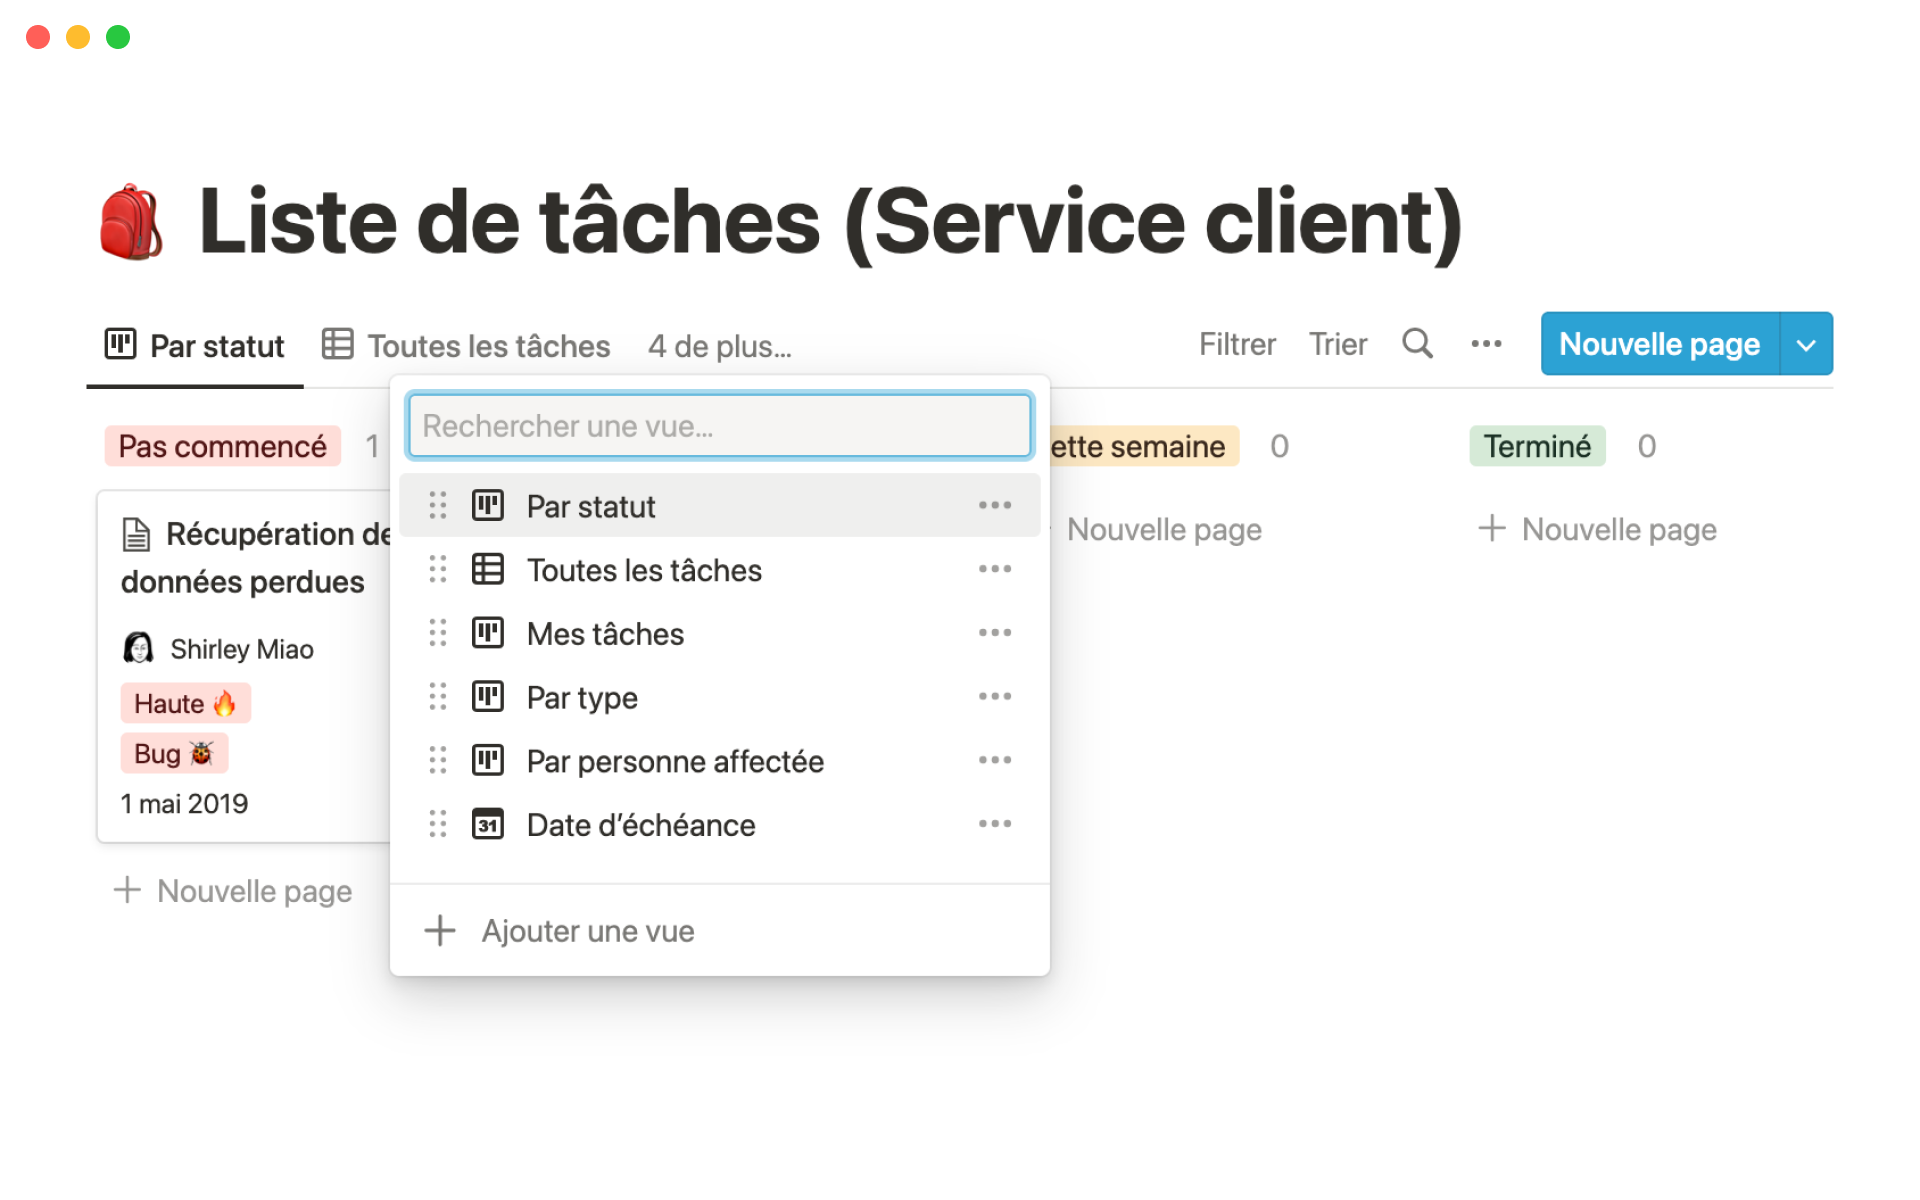Expand the Nouvelle page dropdown arrow
Viewport: 1920px width, 1200px height.
pos(1806,345)
